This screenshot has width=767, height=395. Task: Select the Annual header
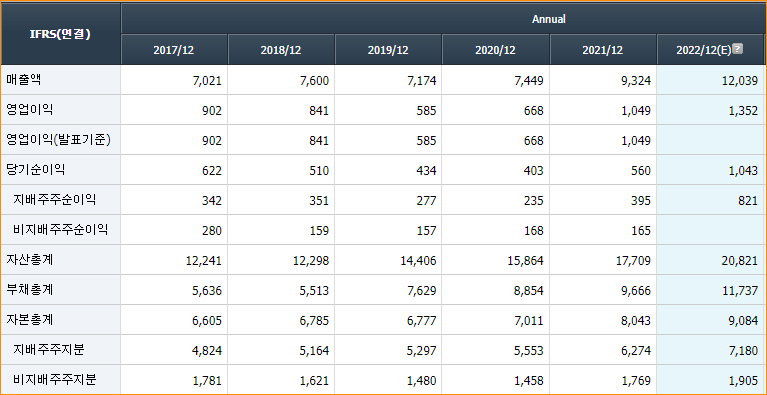point(549,19)
